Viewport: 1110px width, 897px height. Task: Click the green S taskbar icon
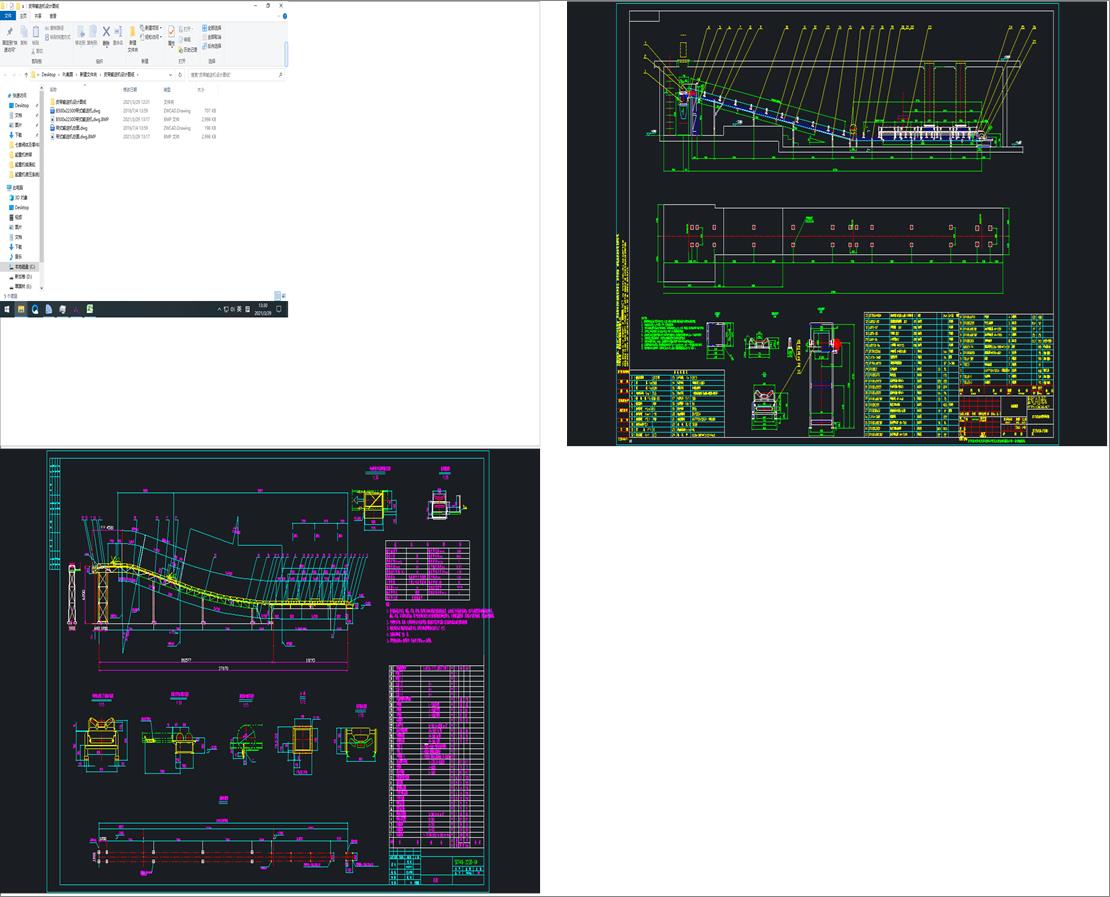point(90,309)
